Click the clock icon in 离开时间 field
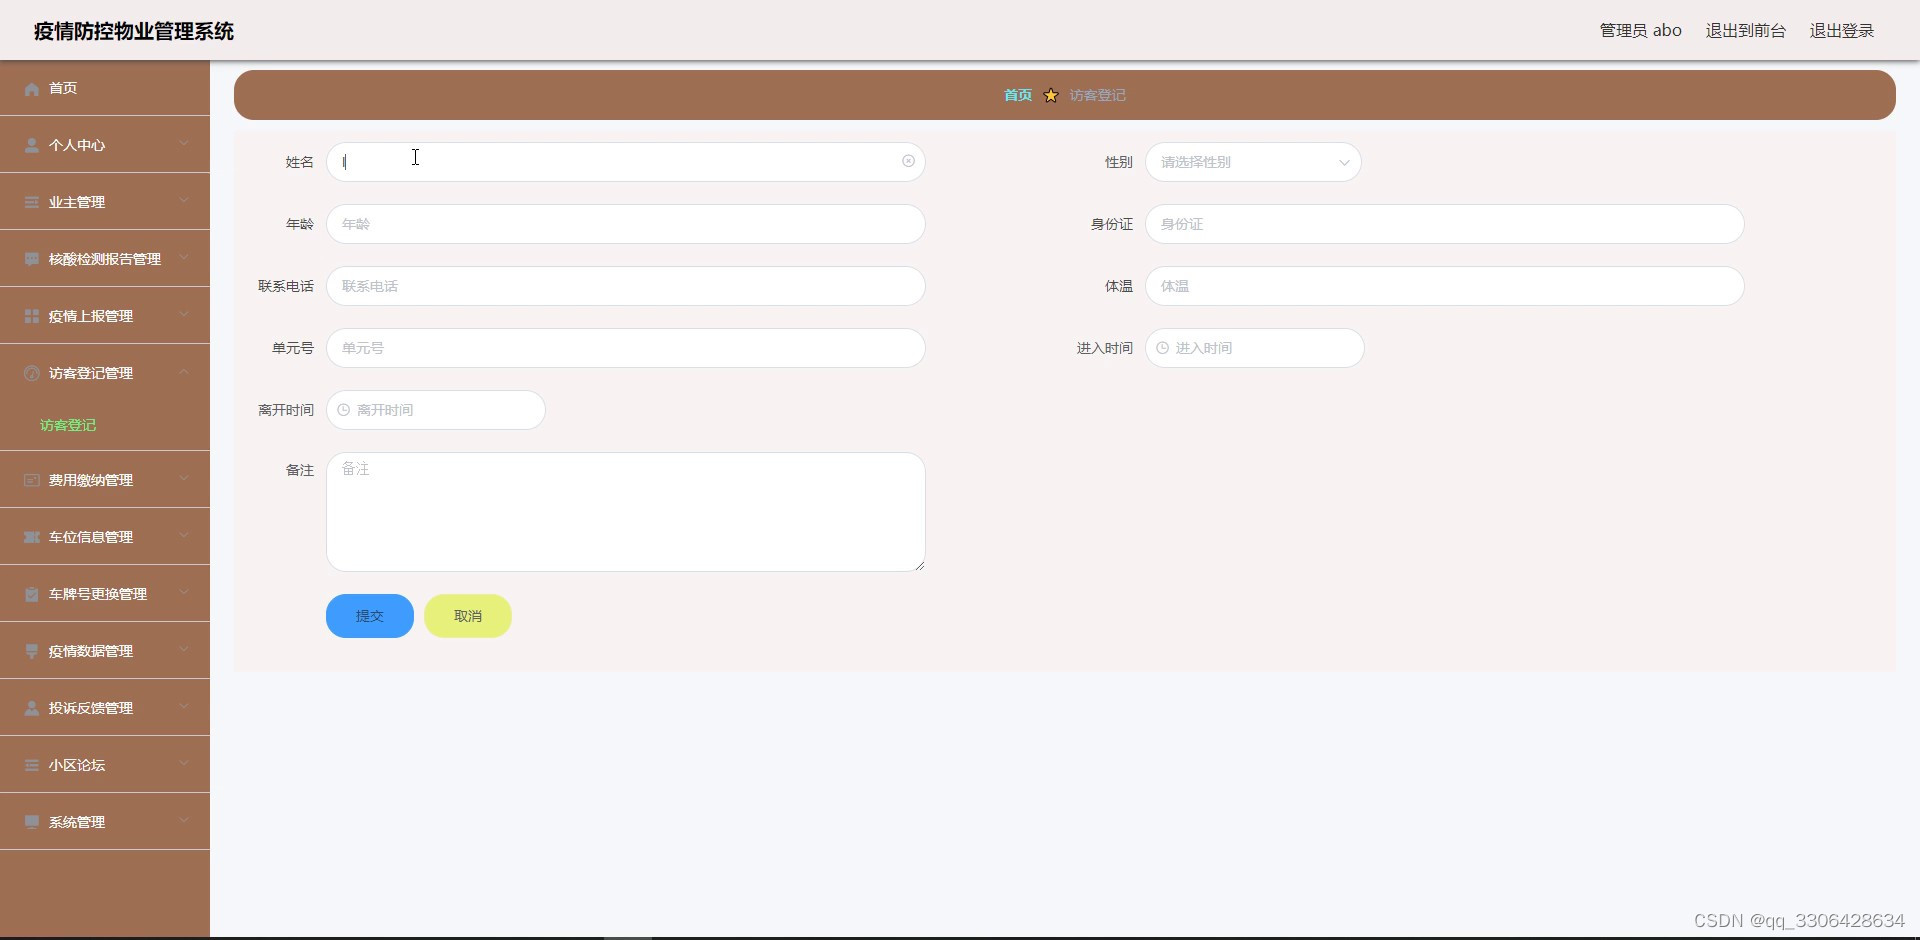Screen dimensions: 1920x940 pos(343,410)
